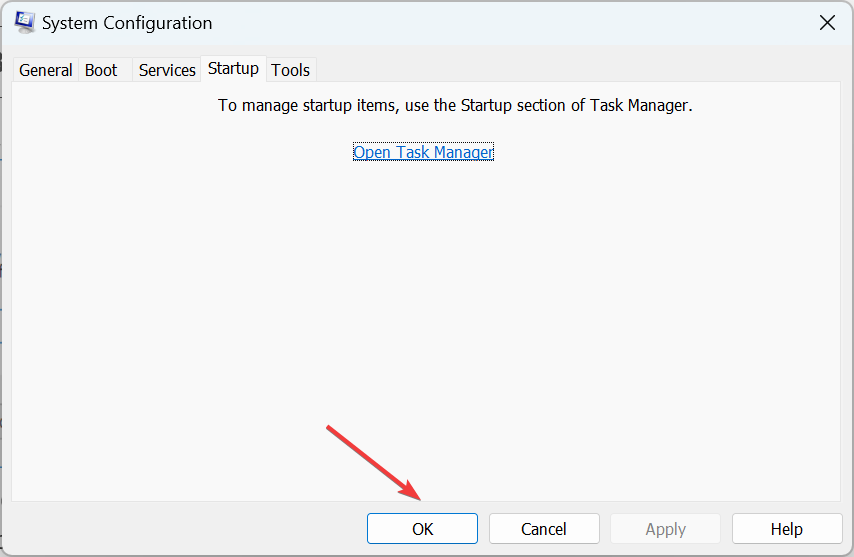Screen dimensions: 854x557
Task: Open Help for System Configuration
Action: [787, 529]
